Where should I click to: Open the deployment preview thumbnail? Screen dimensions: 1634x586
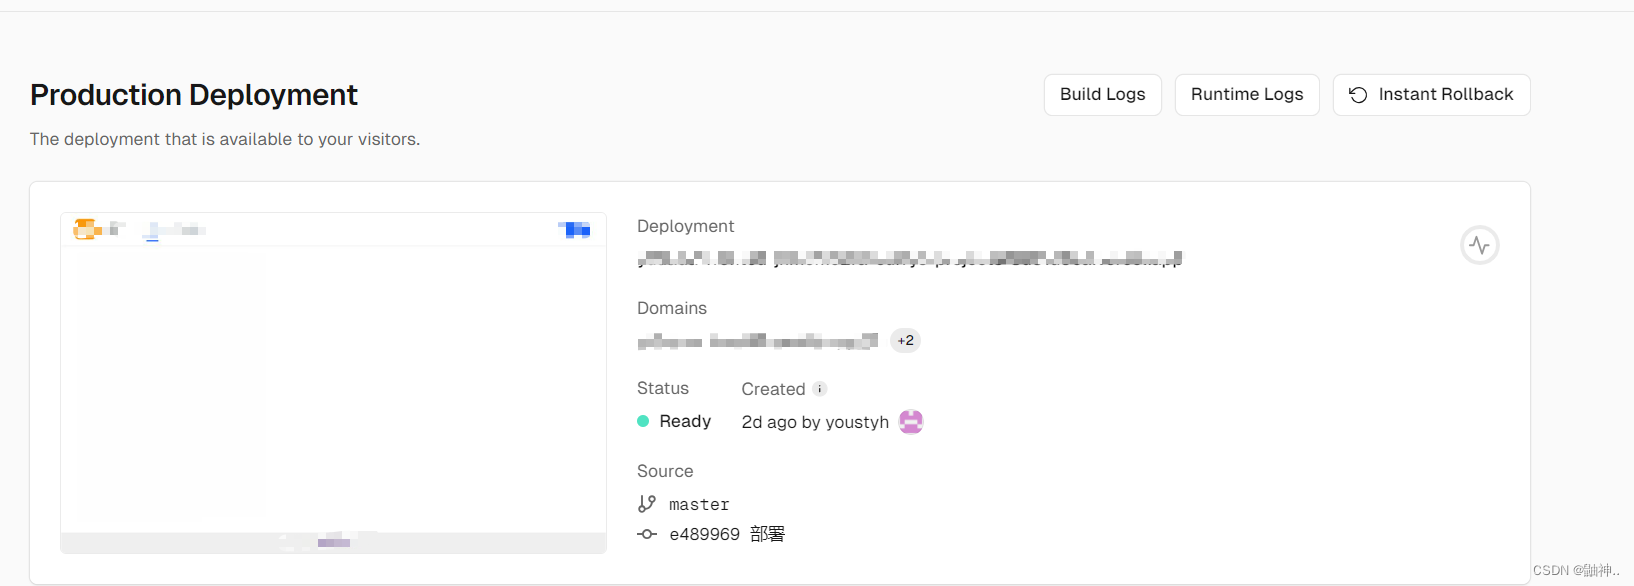point(333,383)
